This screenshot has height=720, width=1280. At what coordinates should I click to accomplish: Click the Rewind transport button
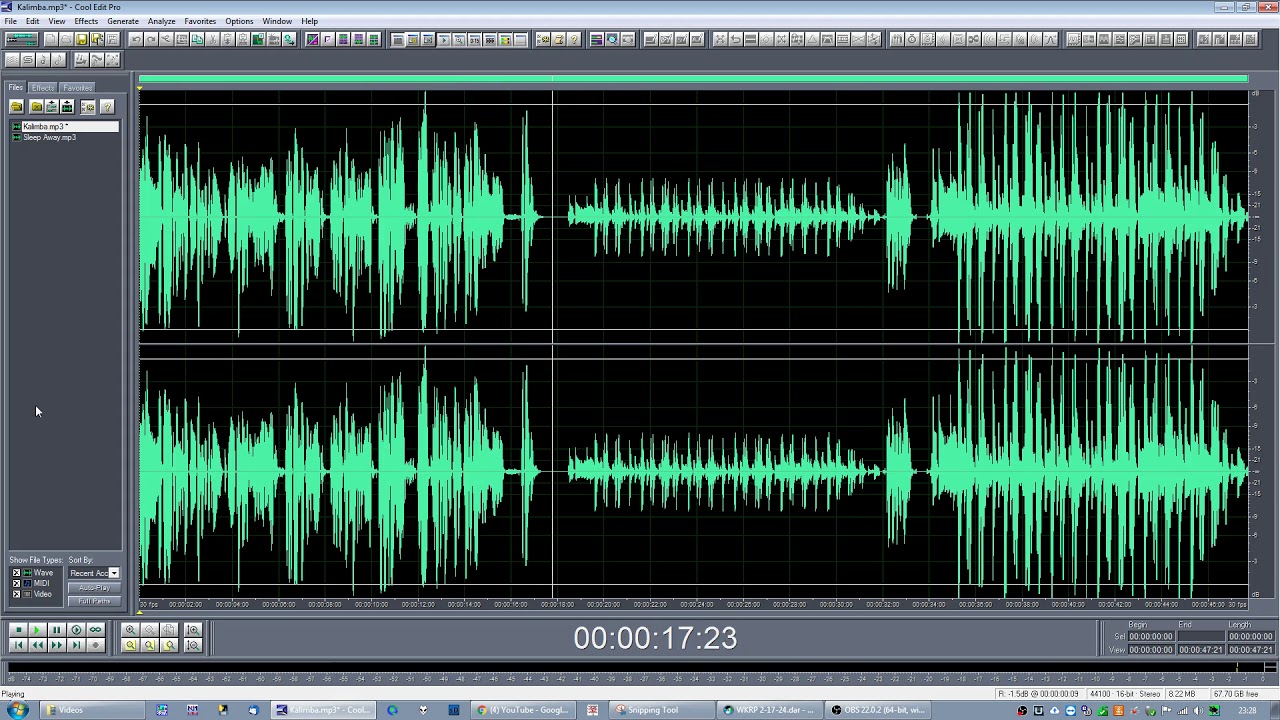pos(37,645)
